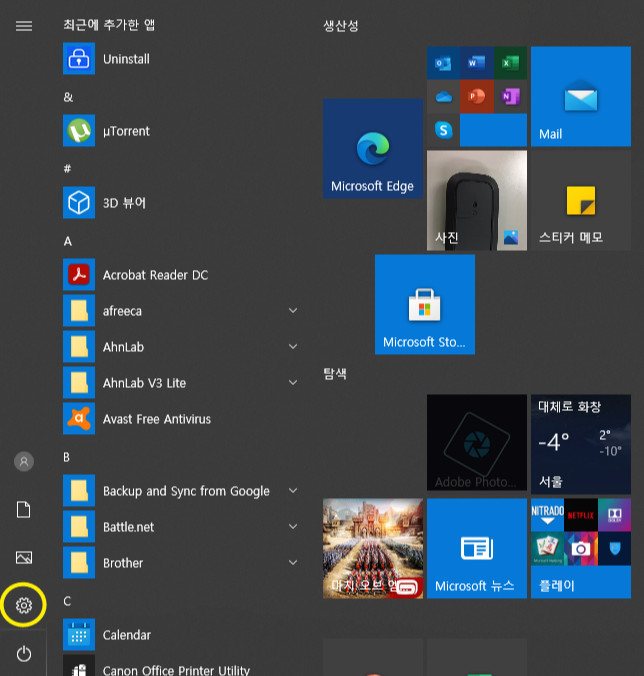This screenshot has height=676, width=644.
Task: Click the '#' section header
Action: point(67,169)
